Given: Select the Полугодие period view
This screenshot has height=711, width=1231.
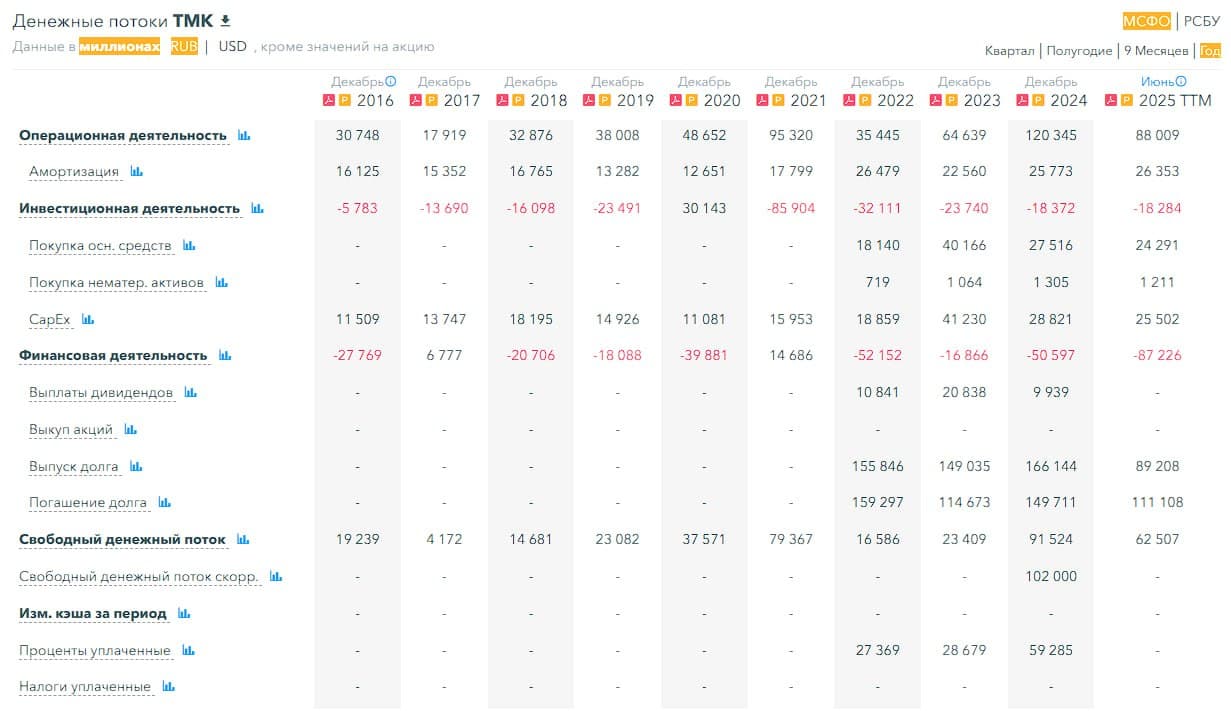Looking at the screenshot, I should (1079, 51).
